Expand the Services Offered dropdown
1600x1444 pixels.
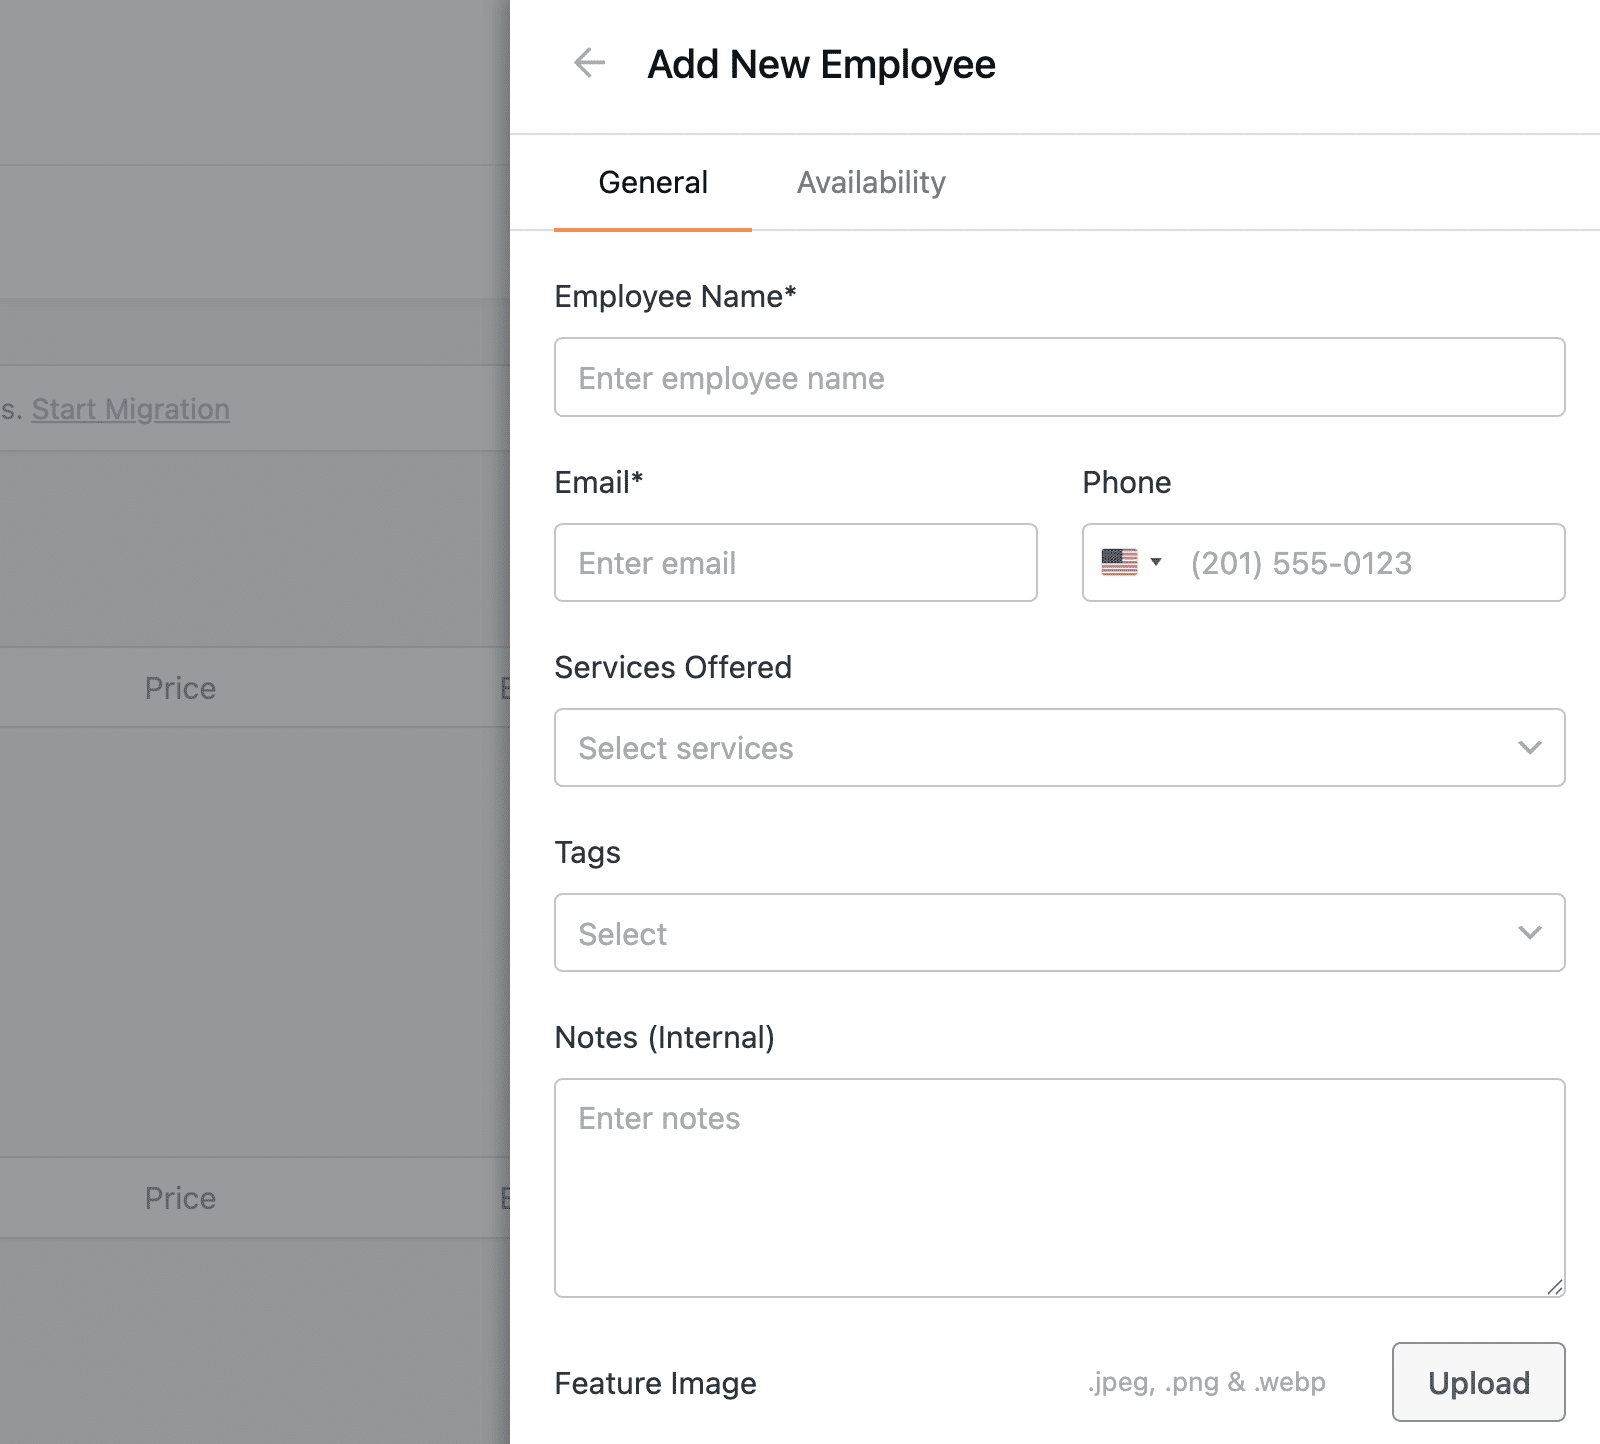(x=1529, y=747)
